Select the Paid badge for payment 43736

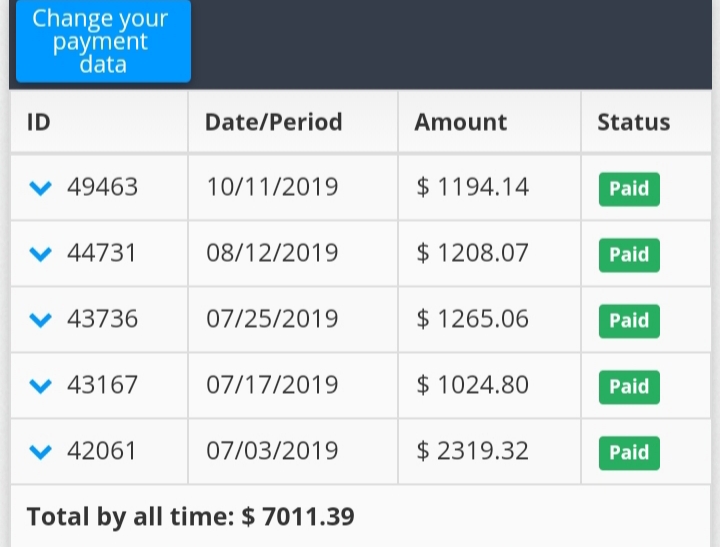click(629, 321)
